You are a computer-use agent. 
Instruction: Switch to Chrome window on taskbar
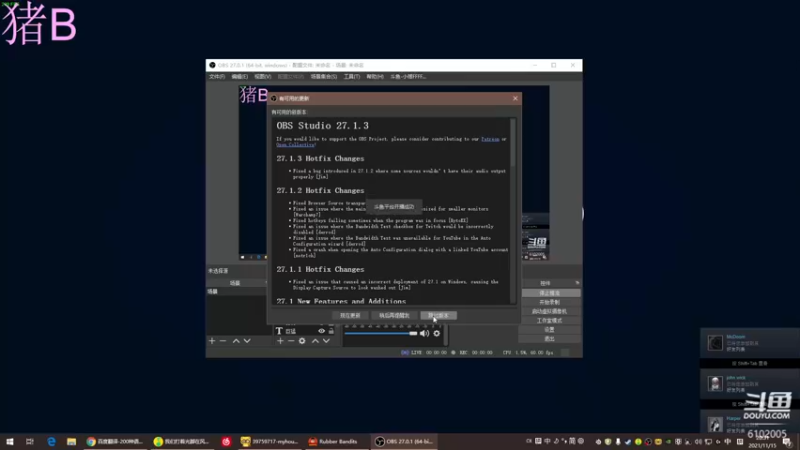pyautogui.click(x=115, y=441)
